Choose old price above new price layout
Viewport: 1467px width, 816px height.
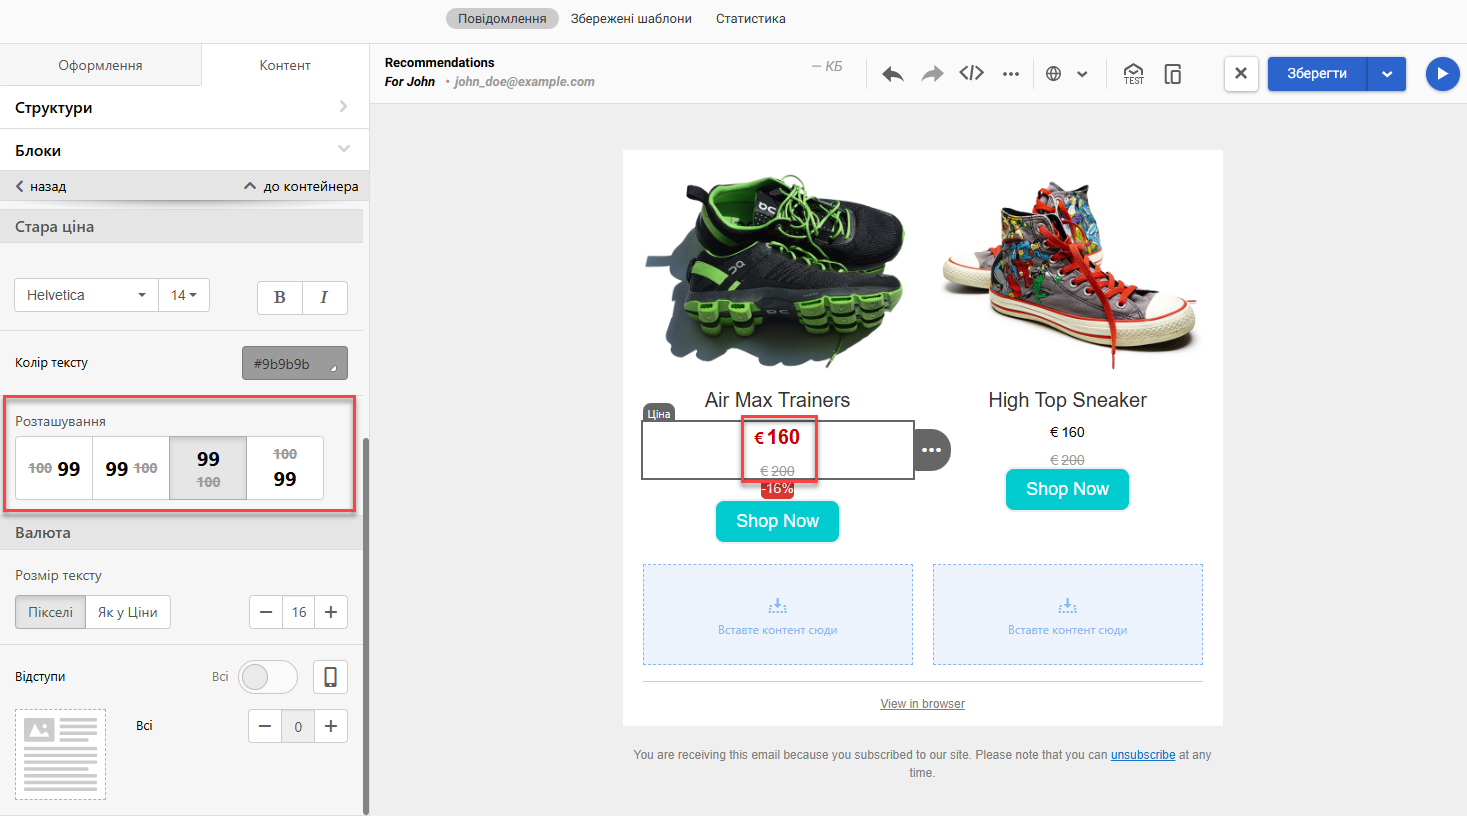[285, 468]
